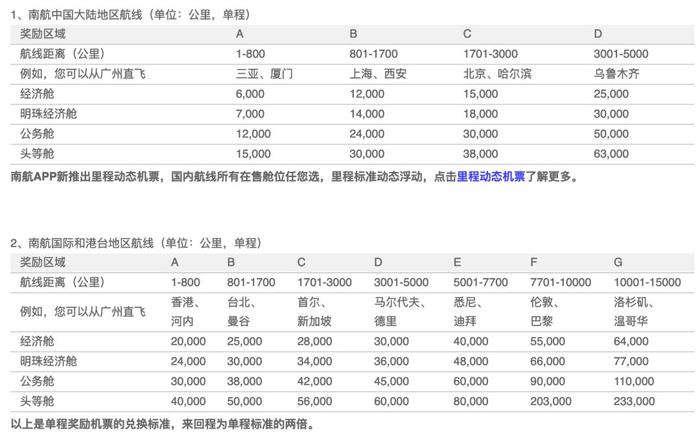Click the 14,000 cell
This screenshot has width=700, height=439.
tap(367, 114)
